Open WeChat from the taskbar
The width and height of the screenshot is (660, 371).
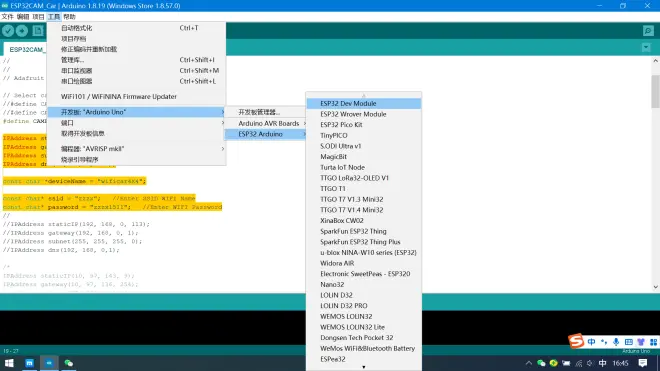(69, 363)
